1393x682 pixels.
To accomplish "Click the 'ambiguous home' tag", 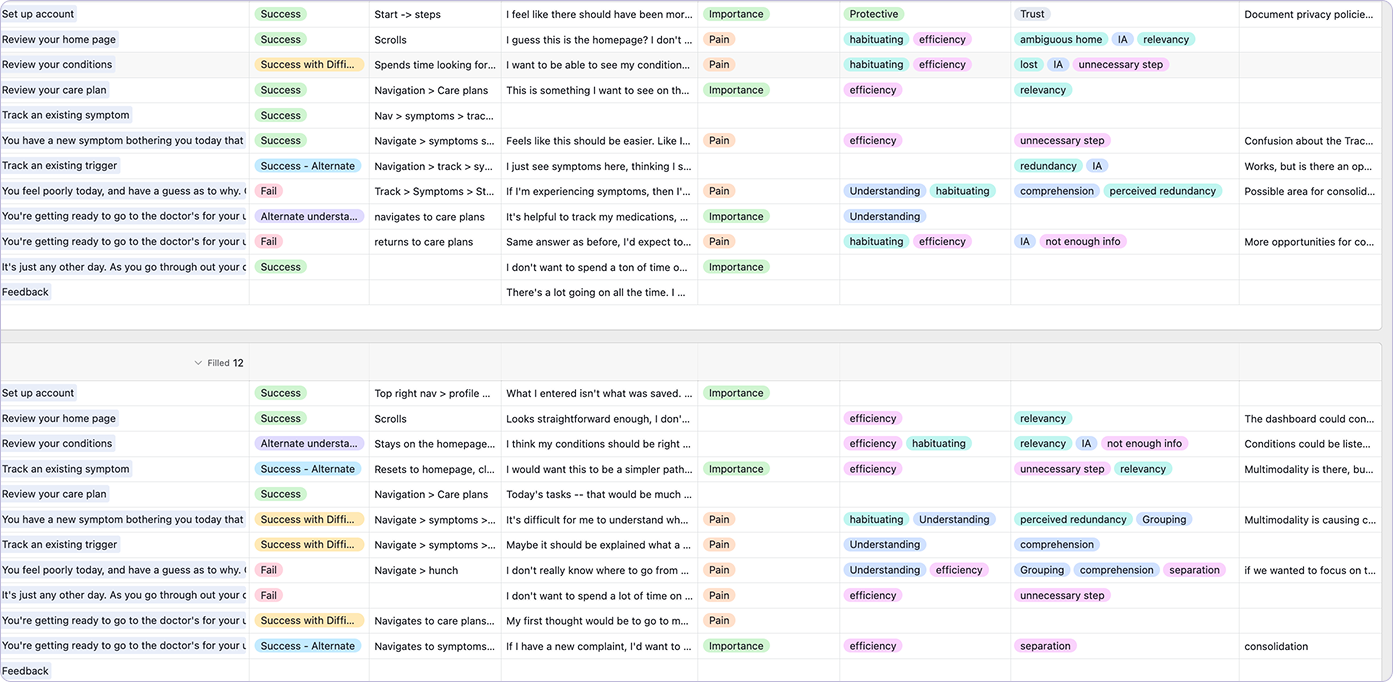I will click(x=1060, y=40).
